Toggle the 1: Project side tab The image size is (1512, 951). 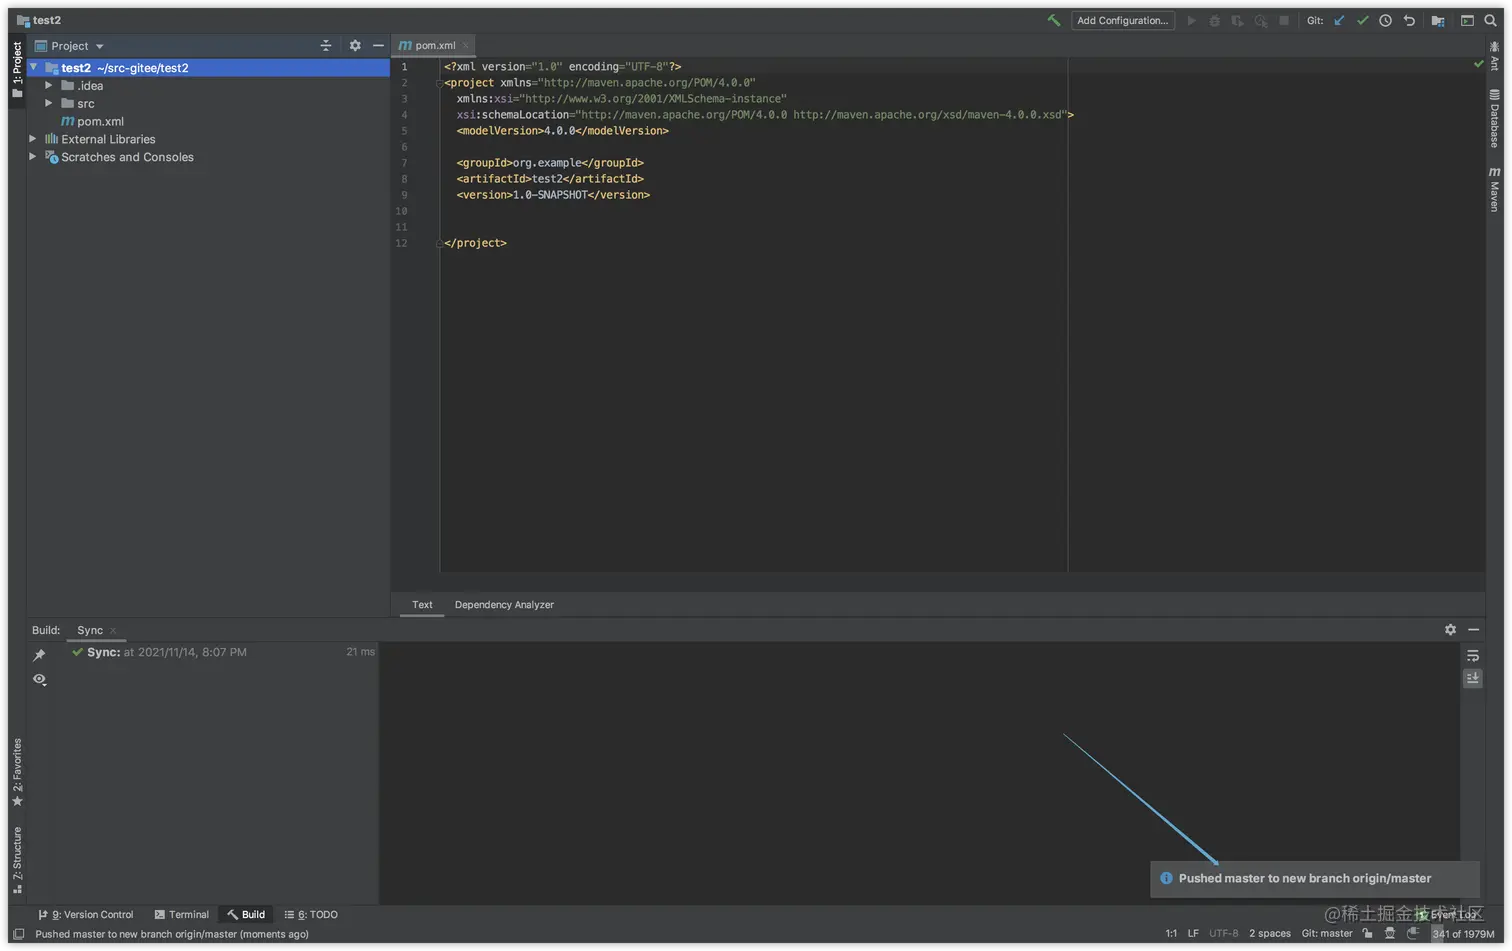[x=17, y=69]
